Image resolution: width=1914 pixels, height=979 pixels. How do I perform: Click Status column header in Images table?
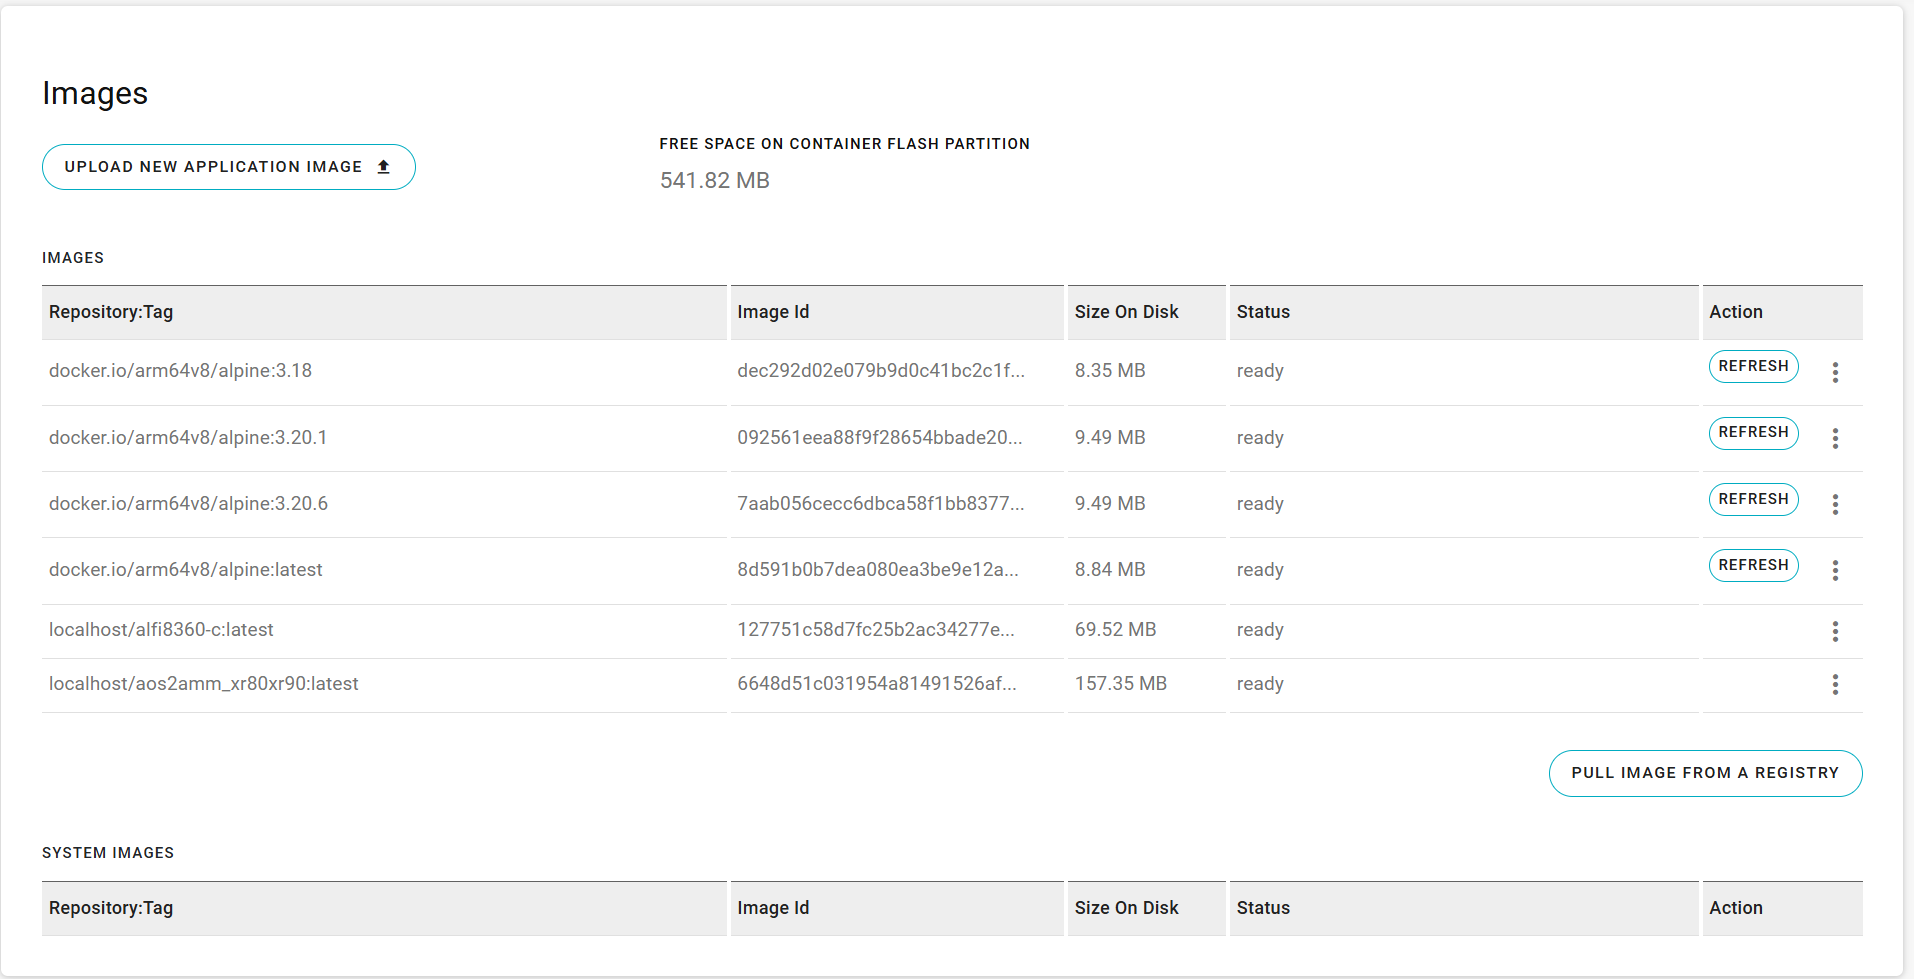click(1262, 312)
